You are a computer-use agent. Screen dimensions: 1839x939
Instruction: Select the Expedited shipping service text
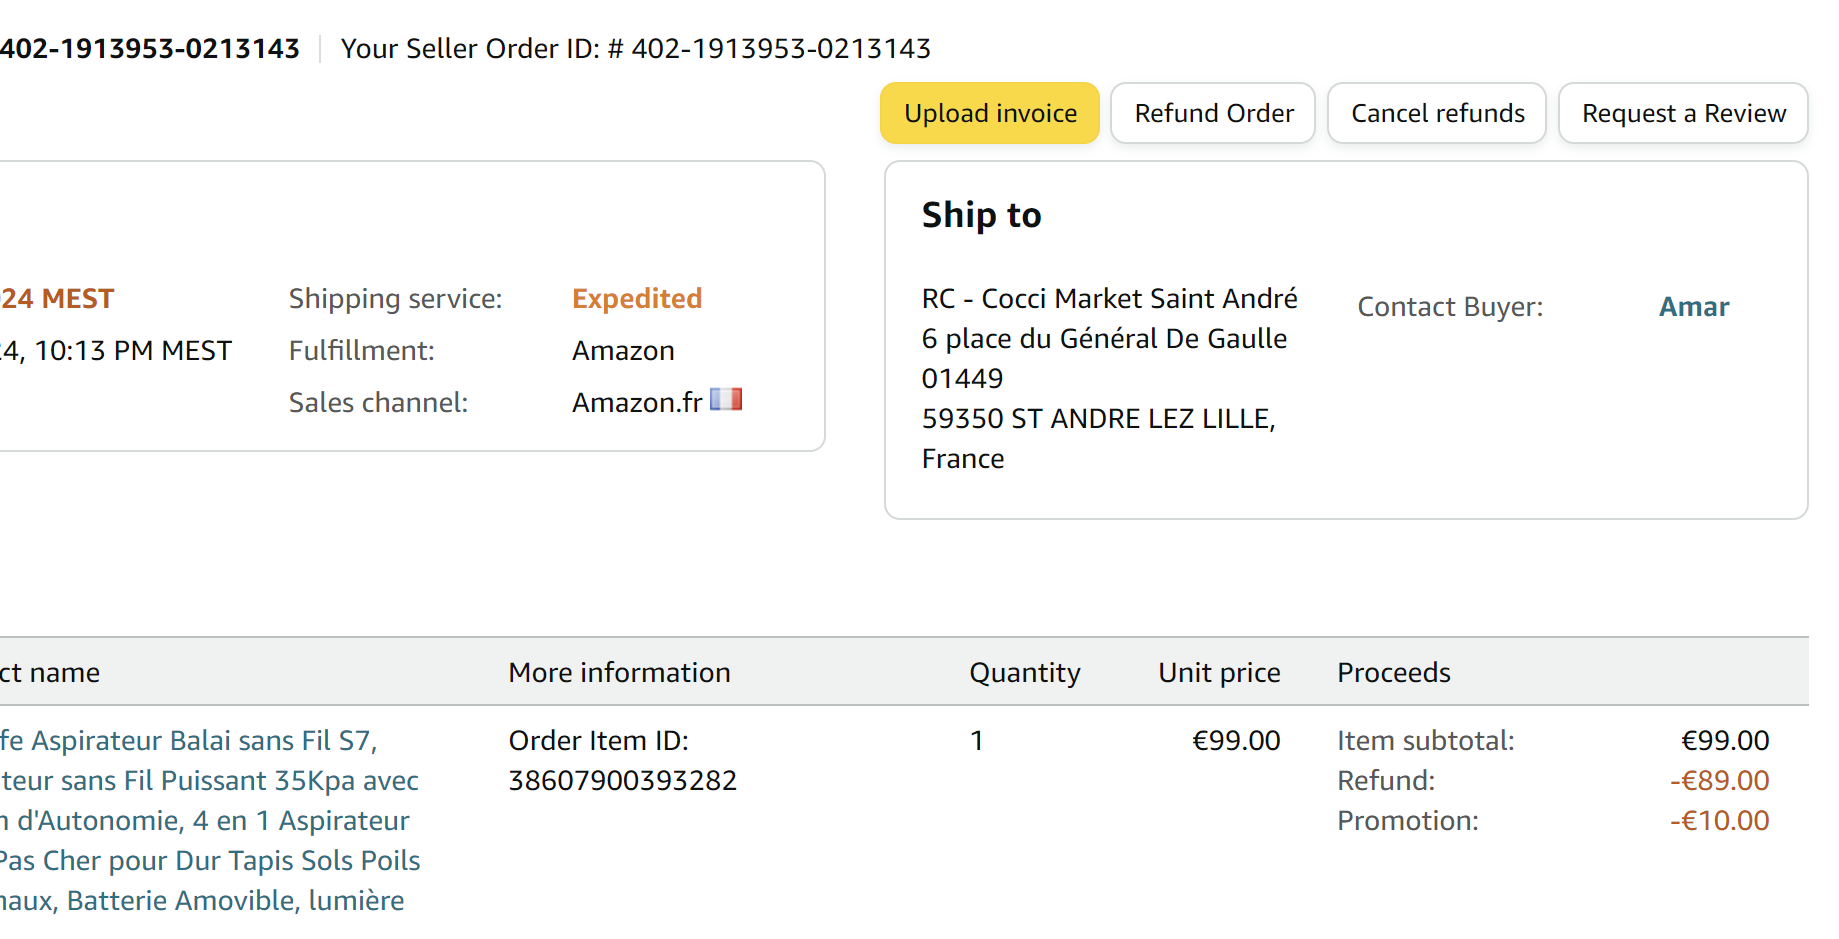637,299
